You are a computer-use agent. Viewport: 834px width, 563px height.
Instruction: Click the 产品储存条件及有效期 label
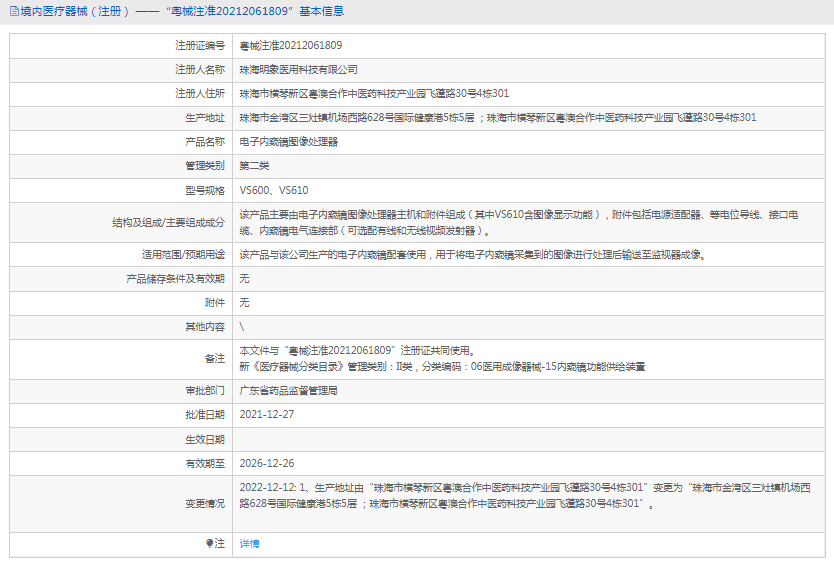click(176, 279)
